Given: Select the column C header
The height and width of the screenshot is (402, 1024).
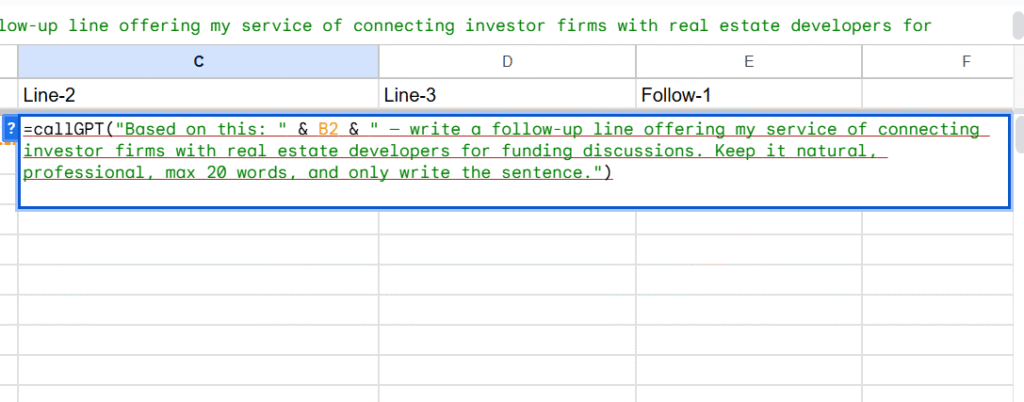Looking at the screenshot, I should (x=198, y=61).
